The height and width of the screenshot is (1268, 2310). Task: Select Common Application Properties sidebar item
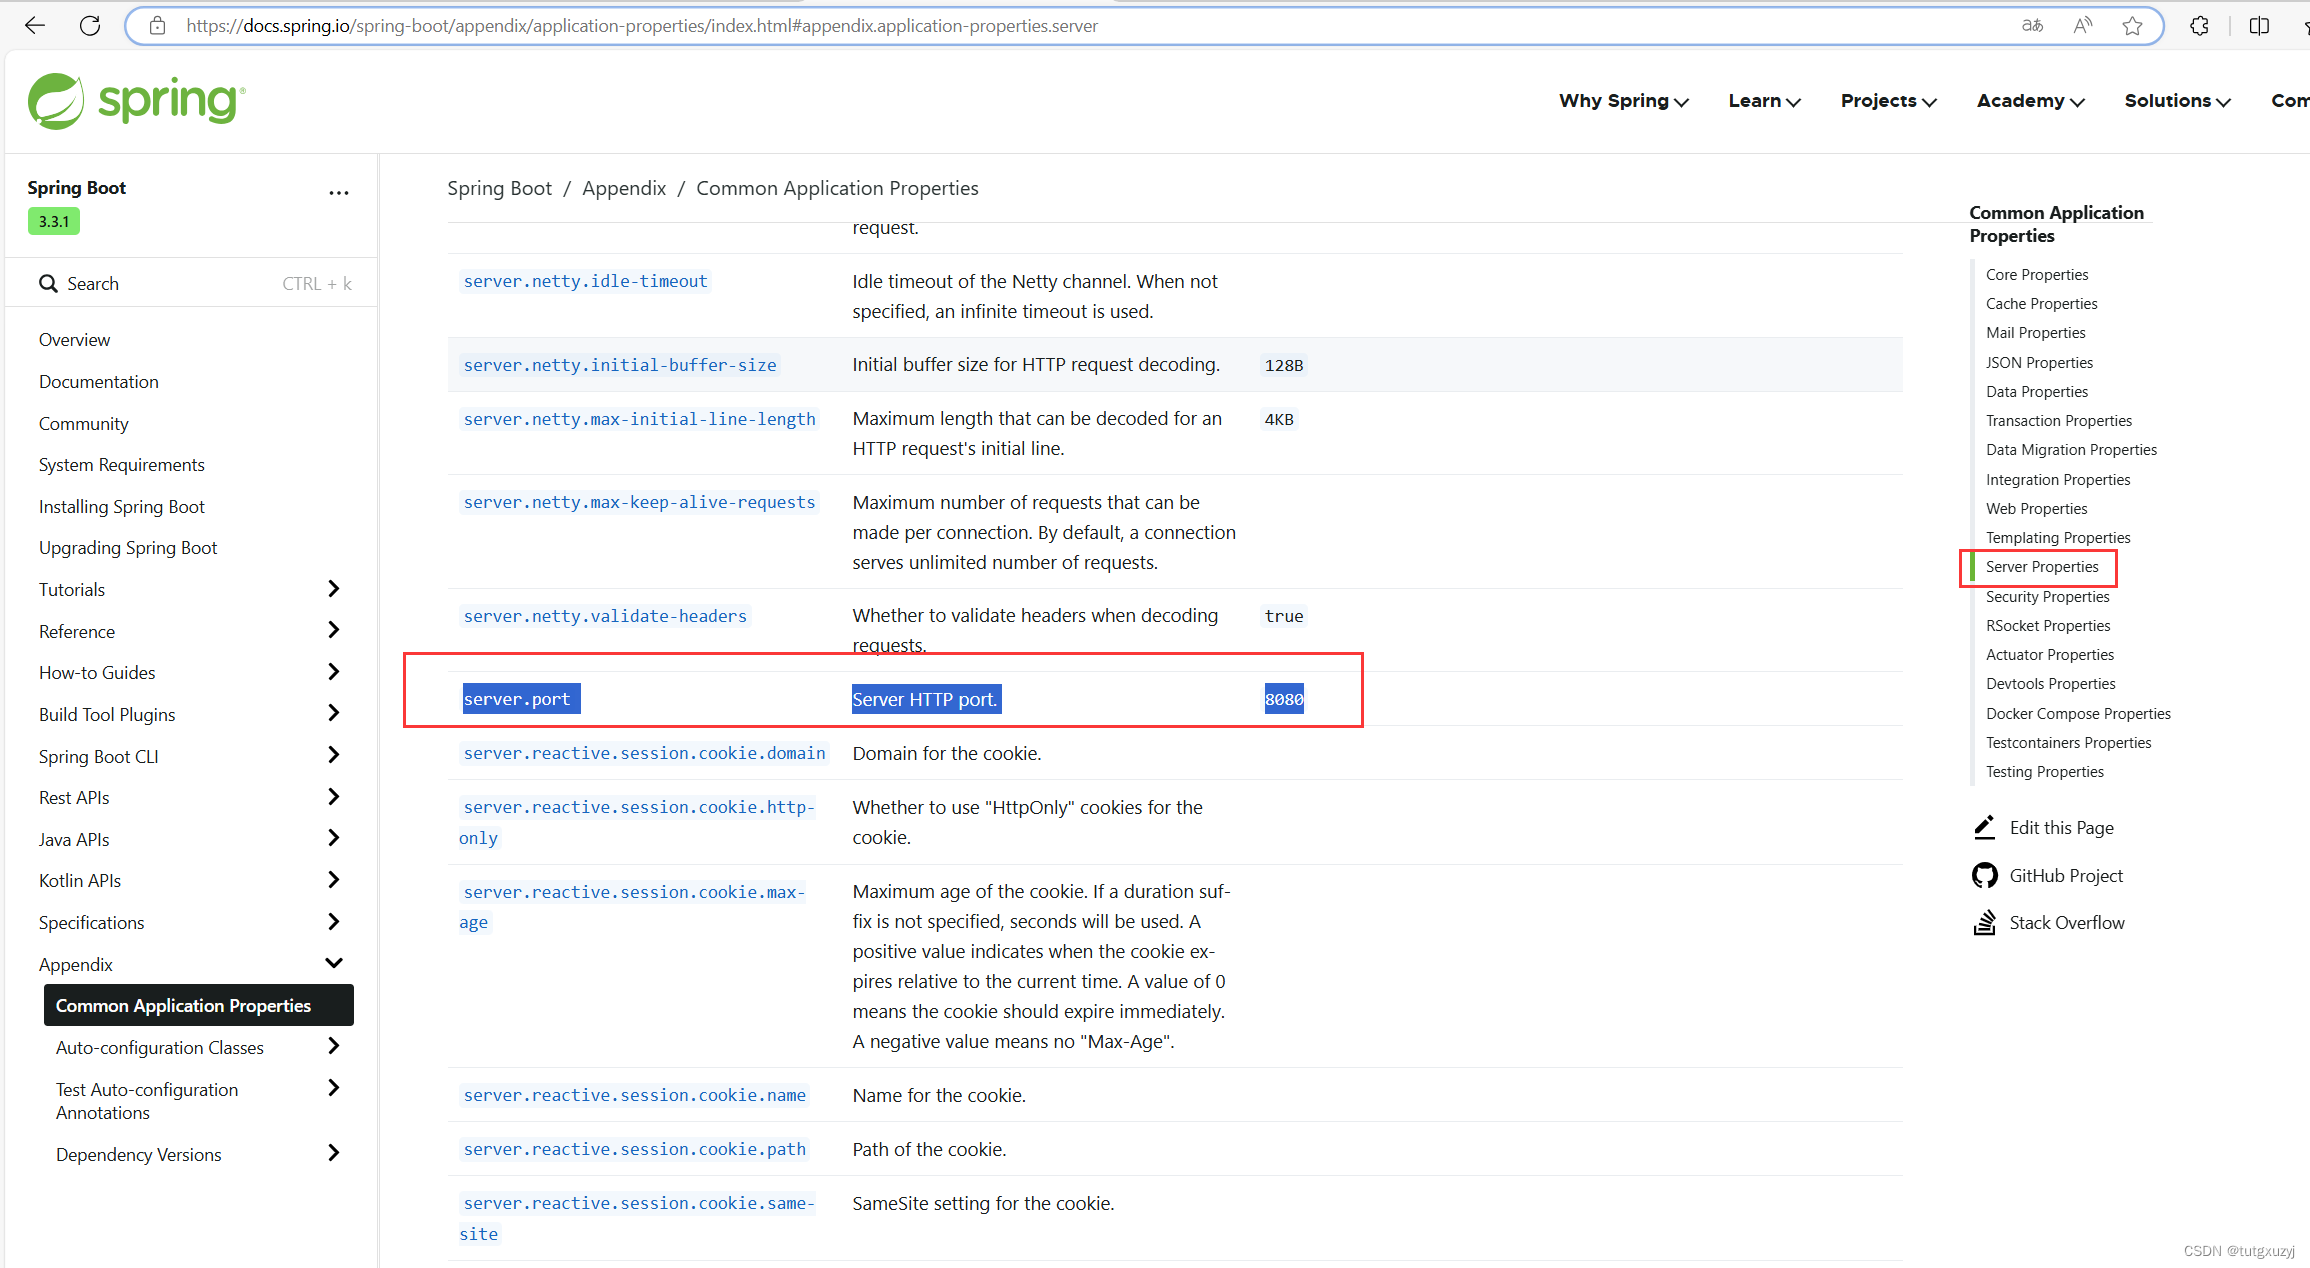pyautogui.click(x=199, y=1005)
